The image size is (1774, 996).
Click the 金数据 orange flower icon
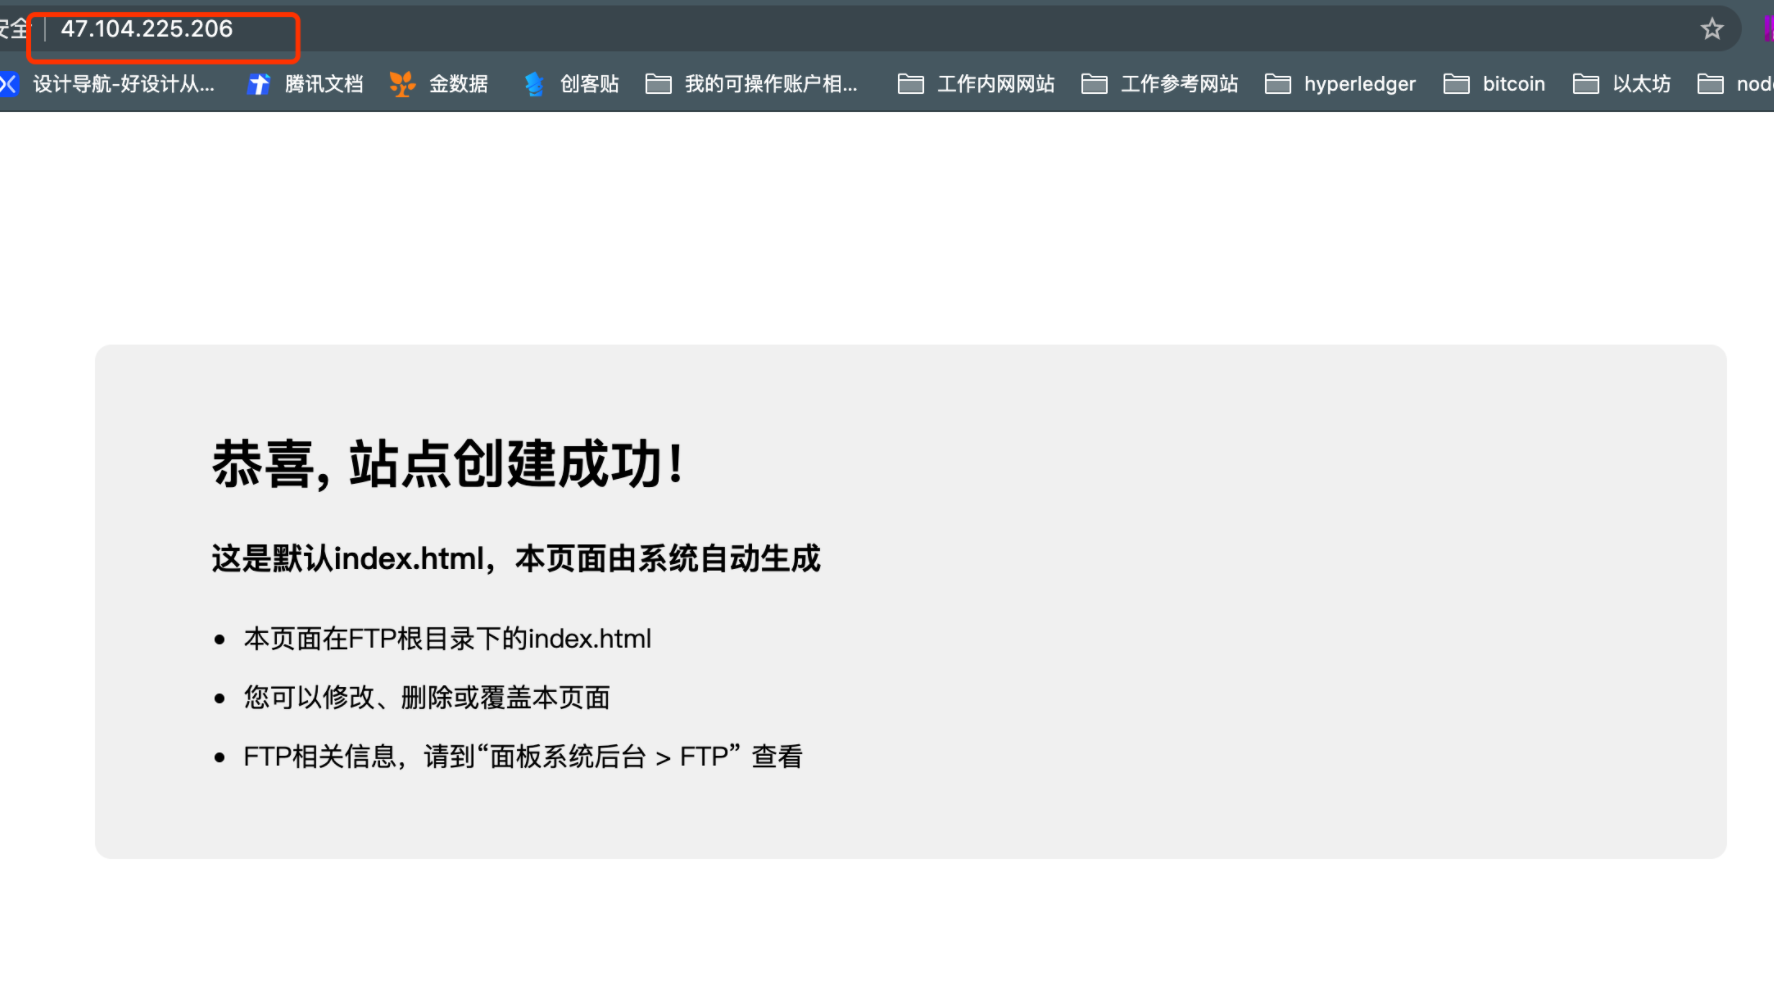(402, 84)
